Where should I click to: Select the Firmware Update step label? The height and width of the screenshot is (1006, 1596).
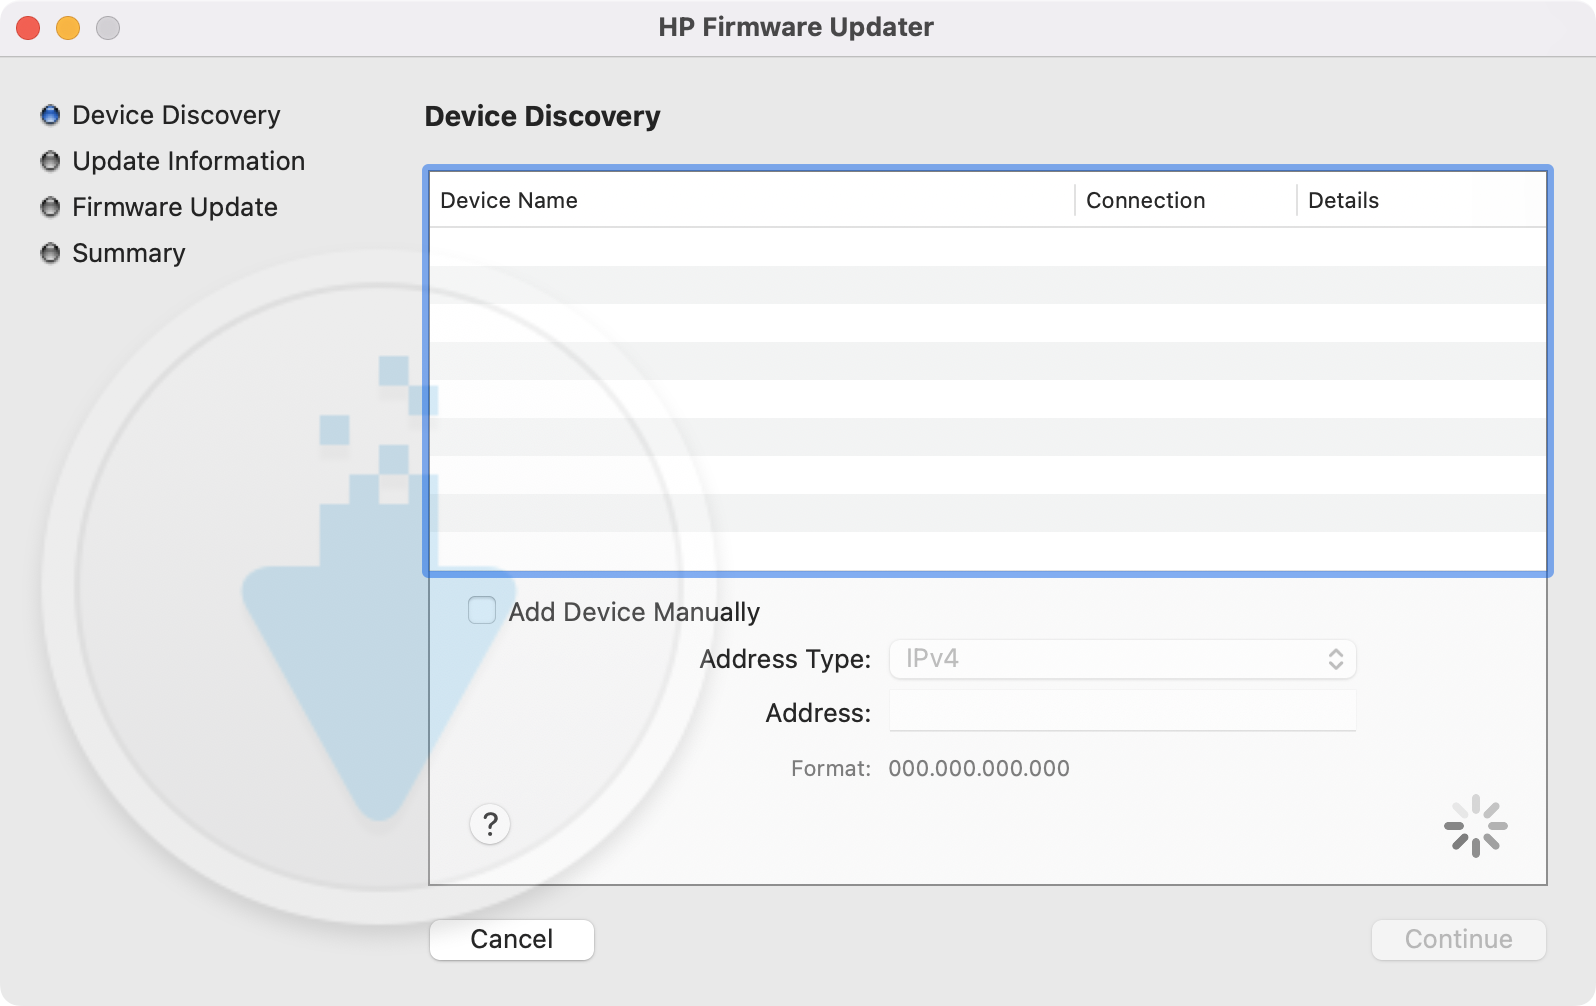tap(175, 207)
